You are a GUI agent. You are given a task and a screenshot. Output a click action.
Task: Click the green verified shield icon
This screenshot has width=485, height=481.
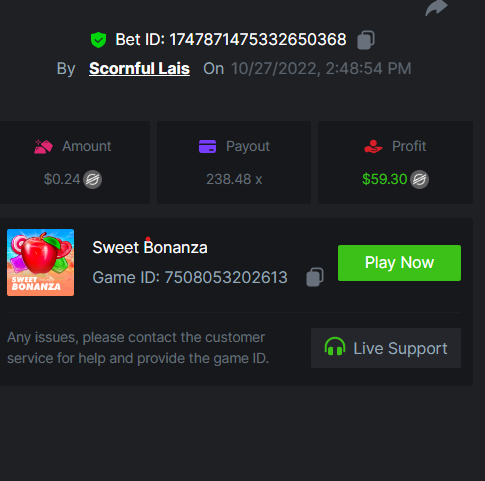98,40
